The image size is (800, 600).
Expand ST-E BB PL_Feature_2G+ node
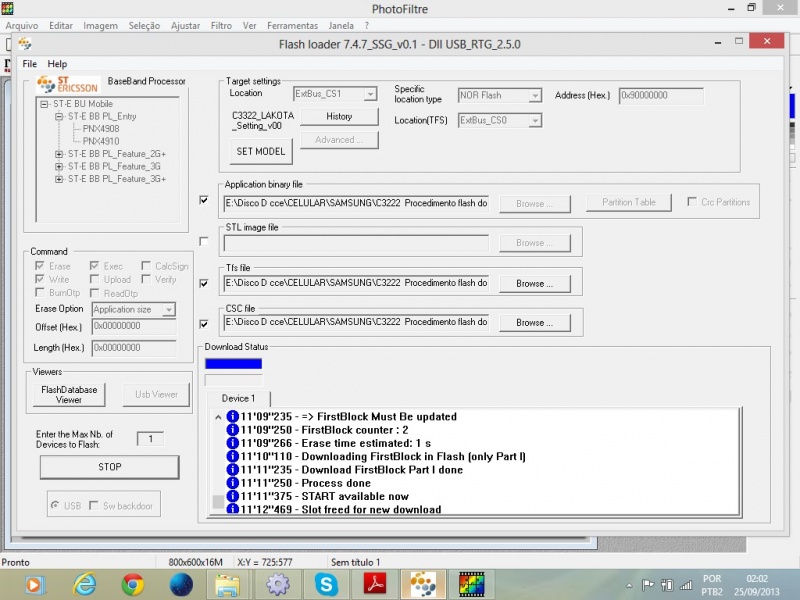click(x=59, y=154)
